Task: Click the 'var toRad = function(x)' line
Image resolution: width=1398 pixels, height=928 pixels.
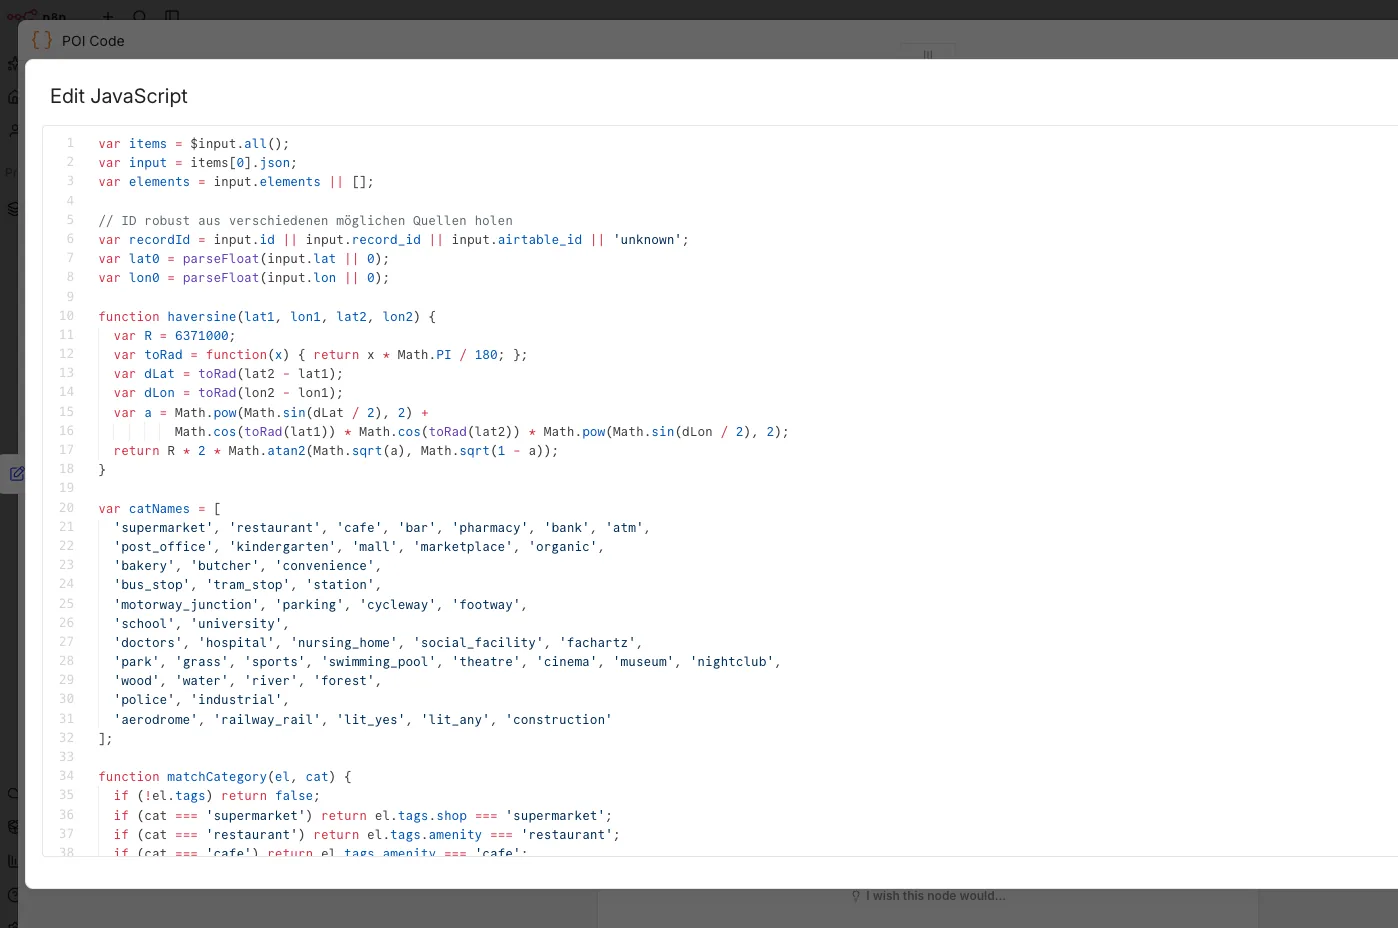Action: click(x=320, y=355)
